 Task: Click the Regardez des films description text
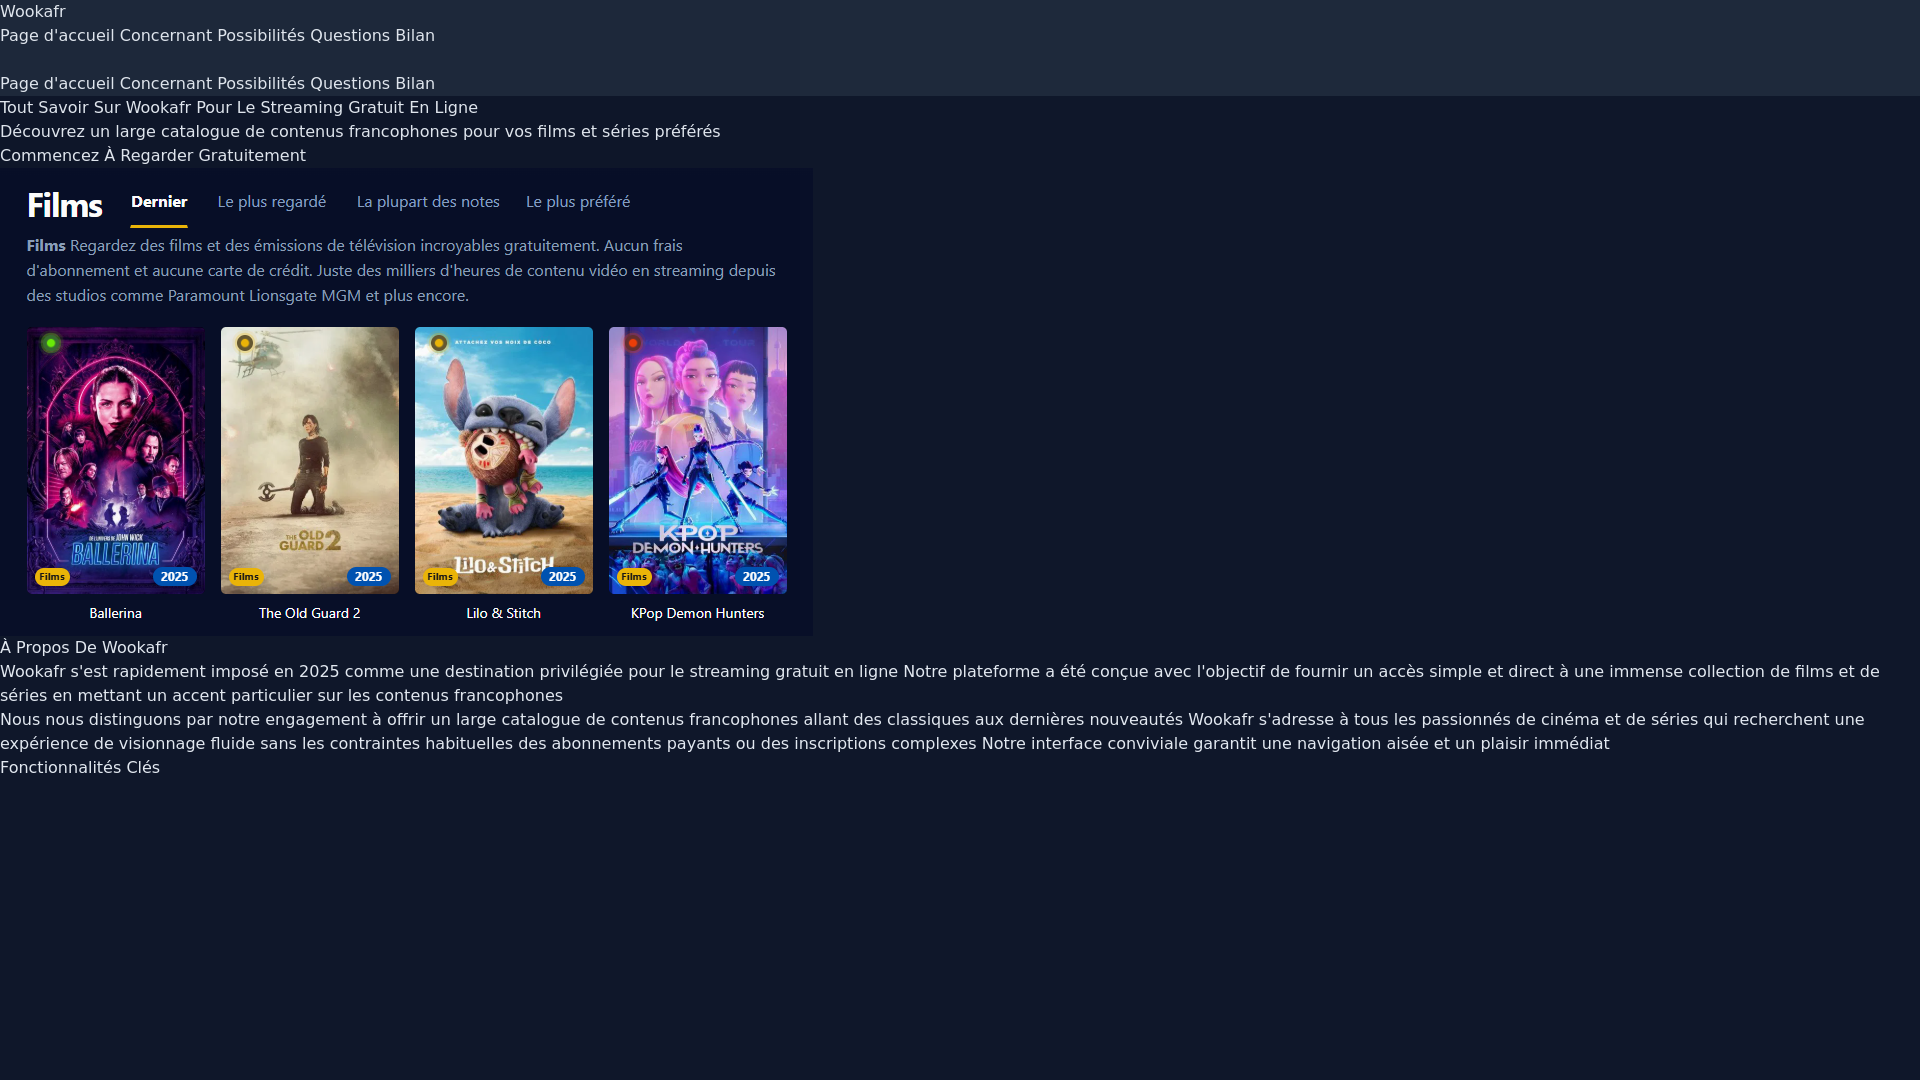click(401, 271)
